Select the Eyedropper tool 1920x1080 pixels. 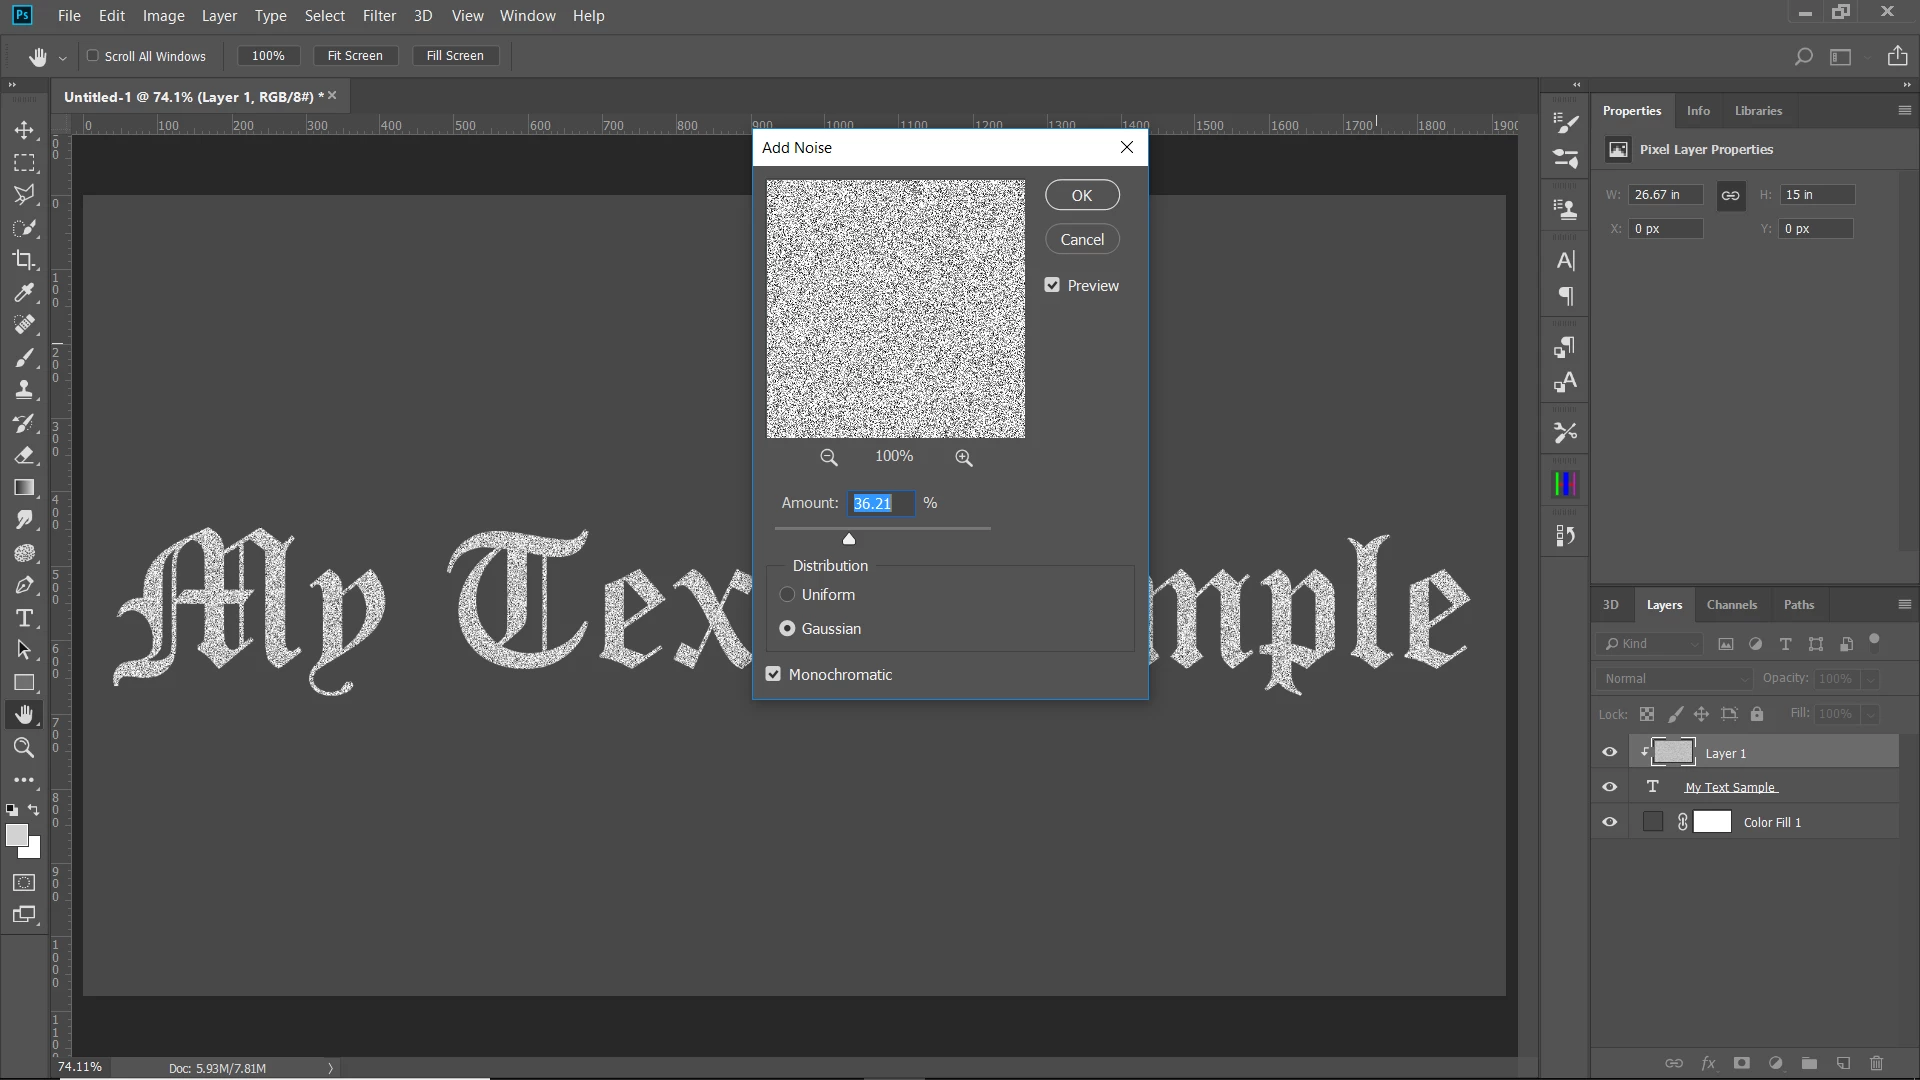(24, 292)
